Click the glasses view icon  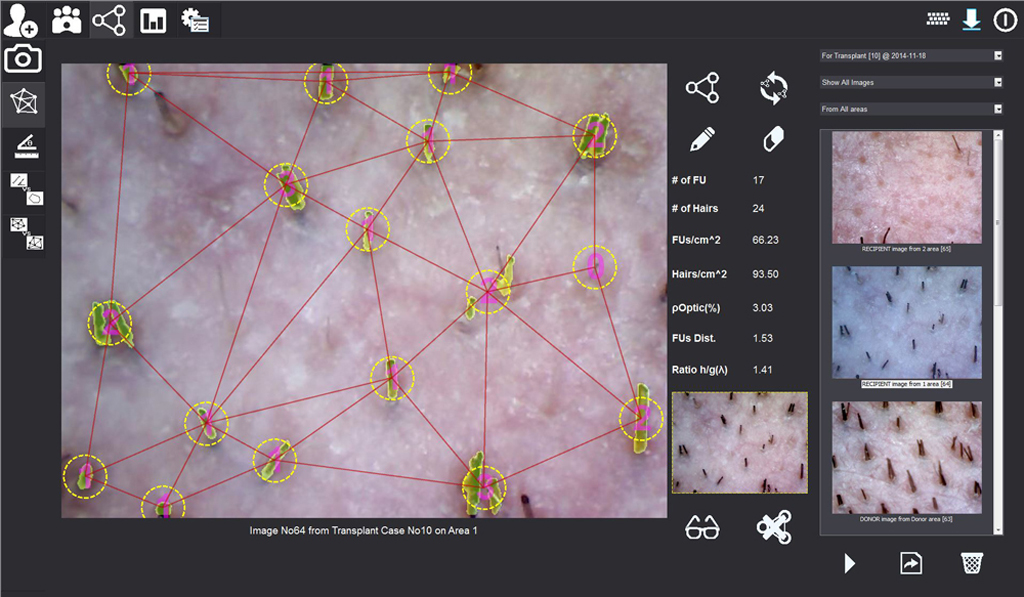702,528
